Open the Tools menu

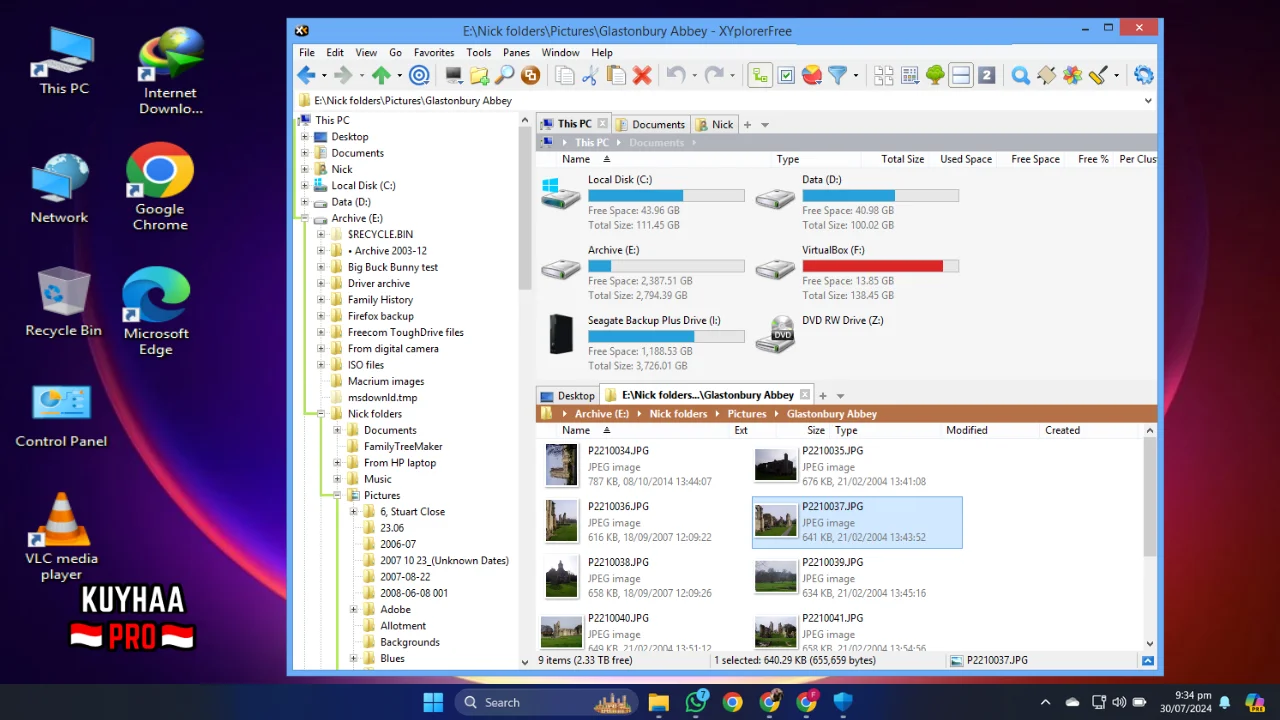479,52
